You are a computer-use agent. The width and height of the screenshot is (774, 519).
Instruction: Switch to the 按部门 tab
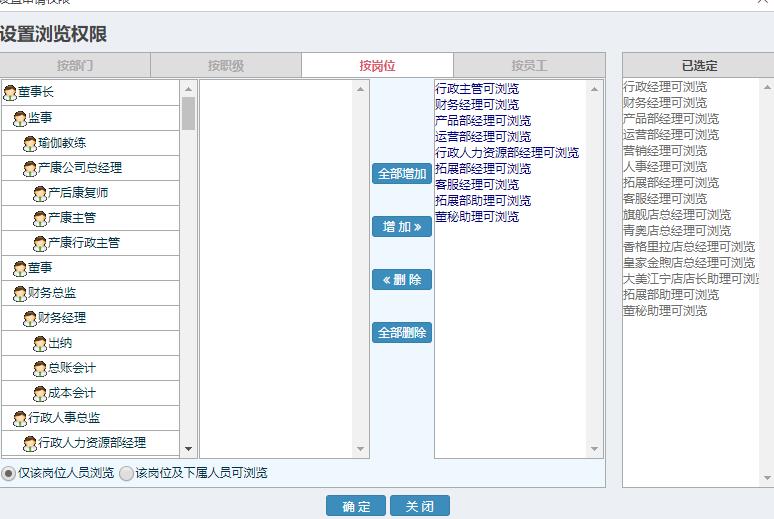click(x=75, y=66)
